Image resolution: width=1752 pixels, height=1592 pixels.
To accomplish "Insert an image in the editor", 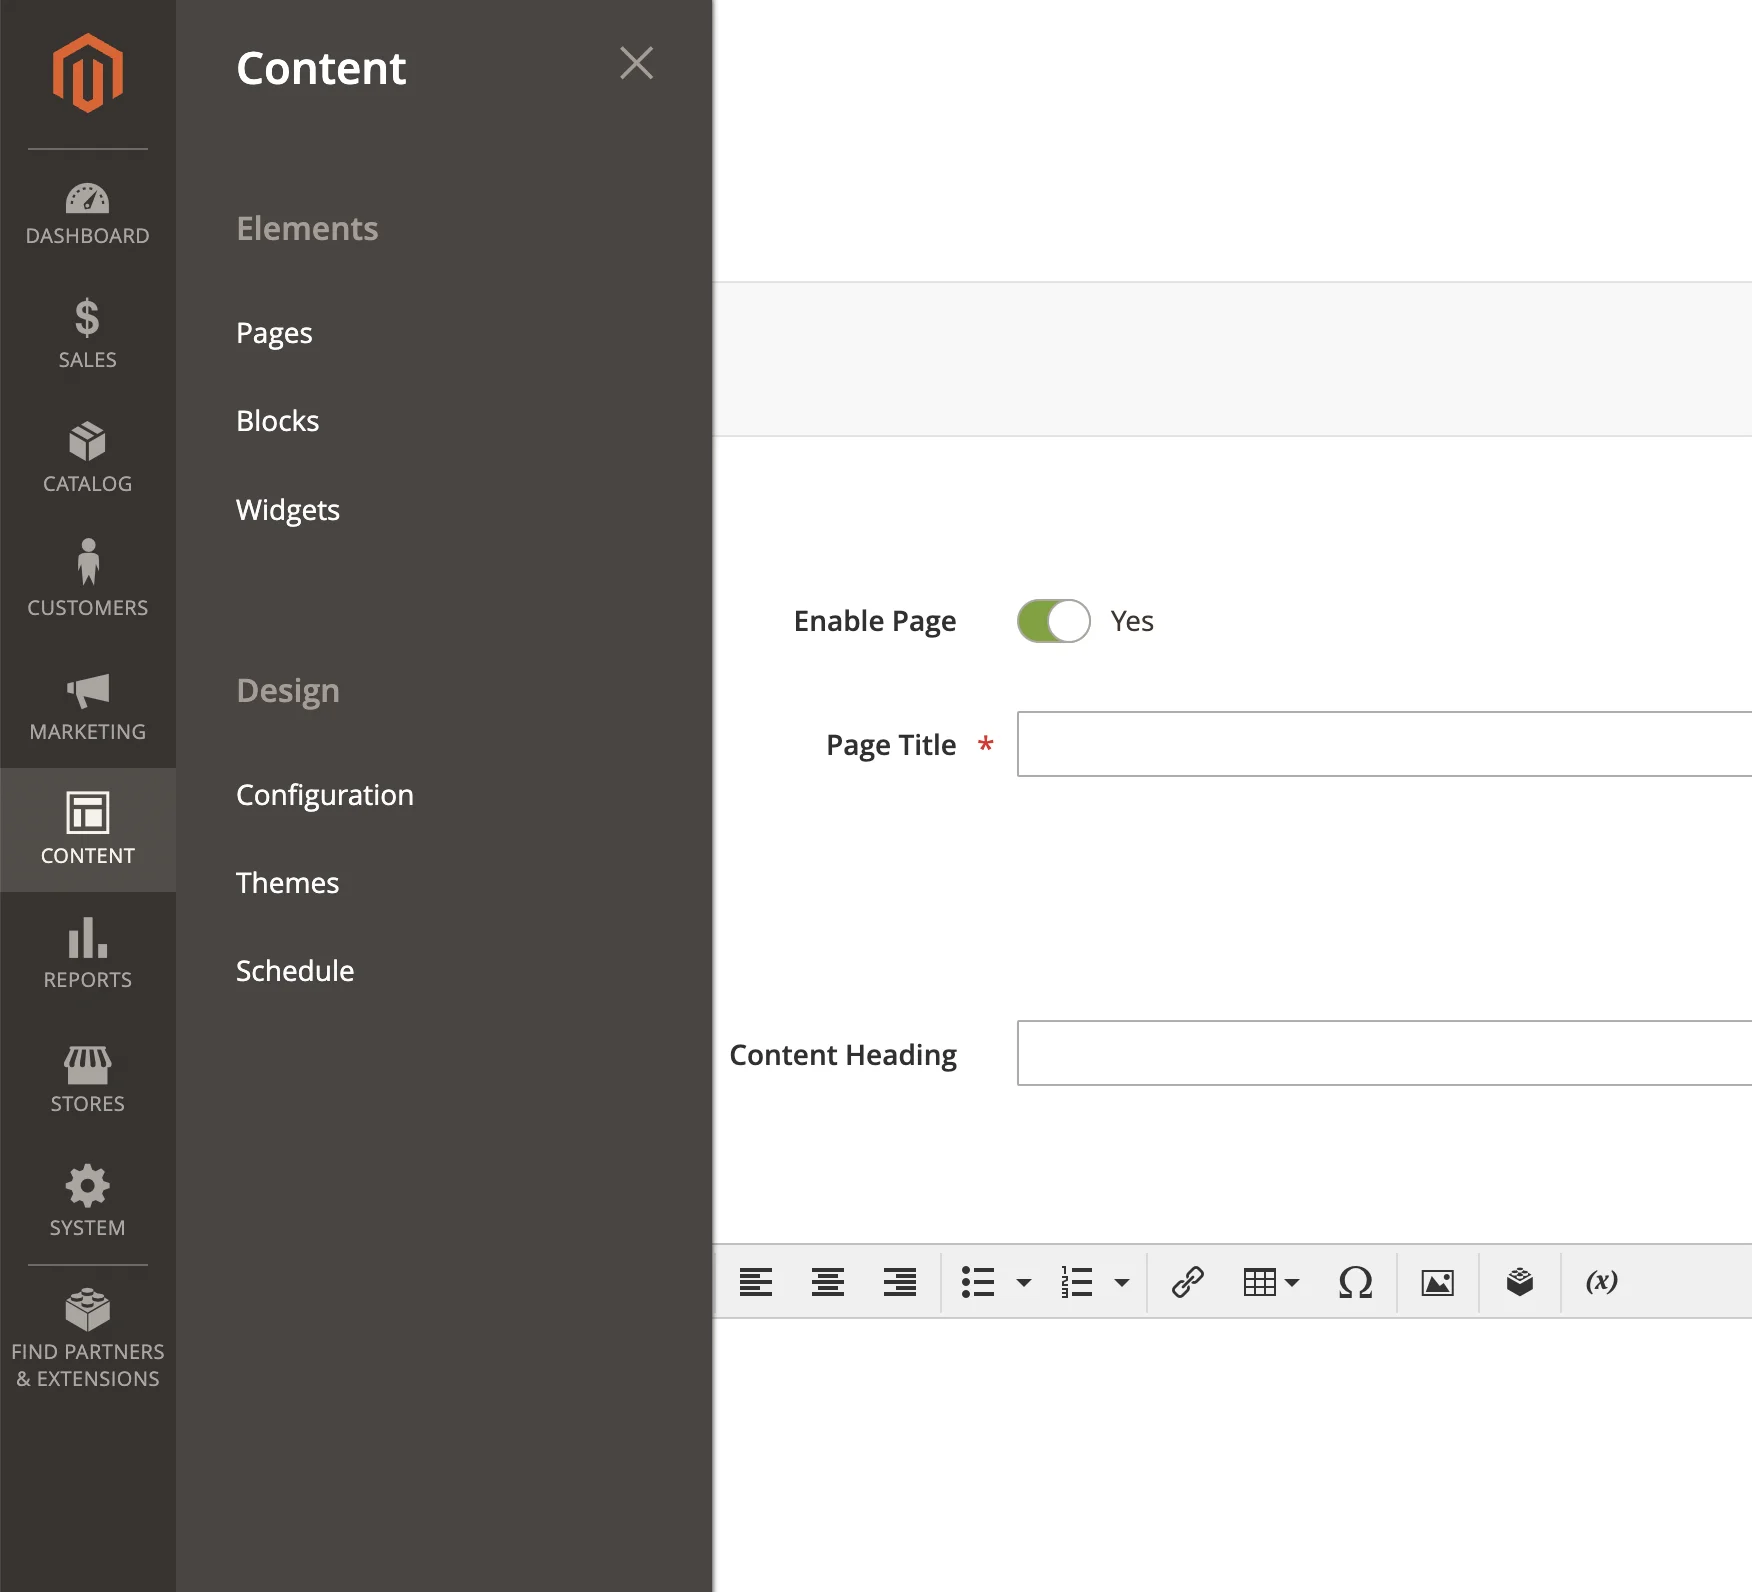I will tap(1437, 1282).
